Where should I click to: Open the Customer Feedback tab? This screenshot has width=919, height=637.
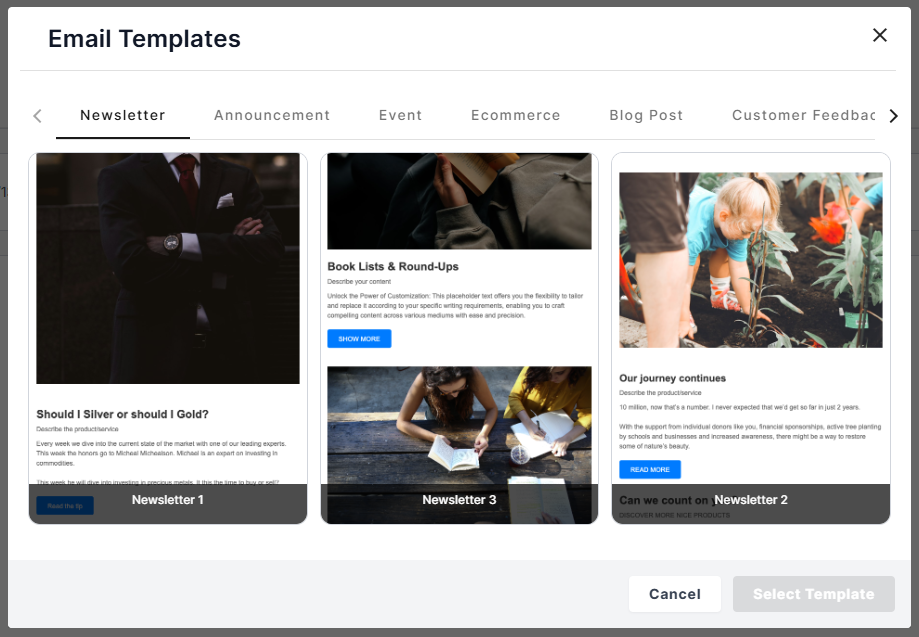803,115
